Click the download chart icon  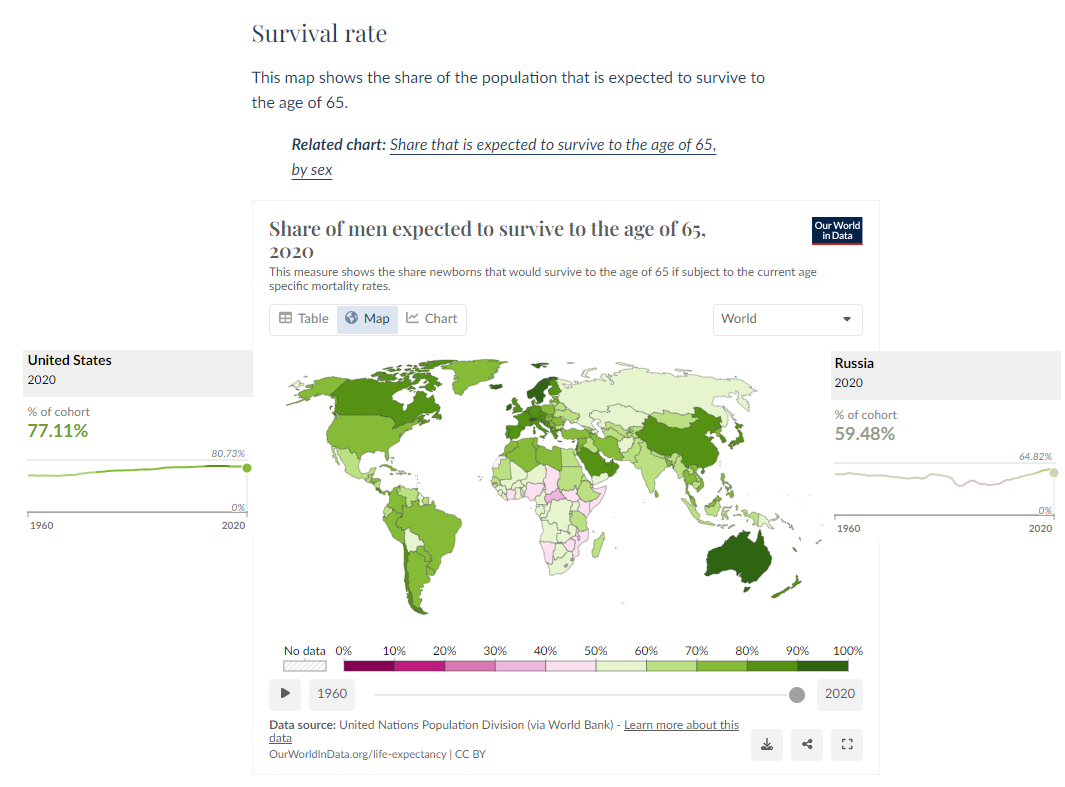[767, 744]
